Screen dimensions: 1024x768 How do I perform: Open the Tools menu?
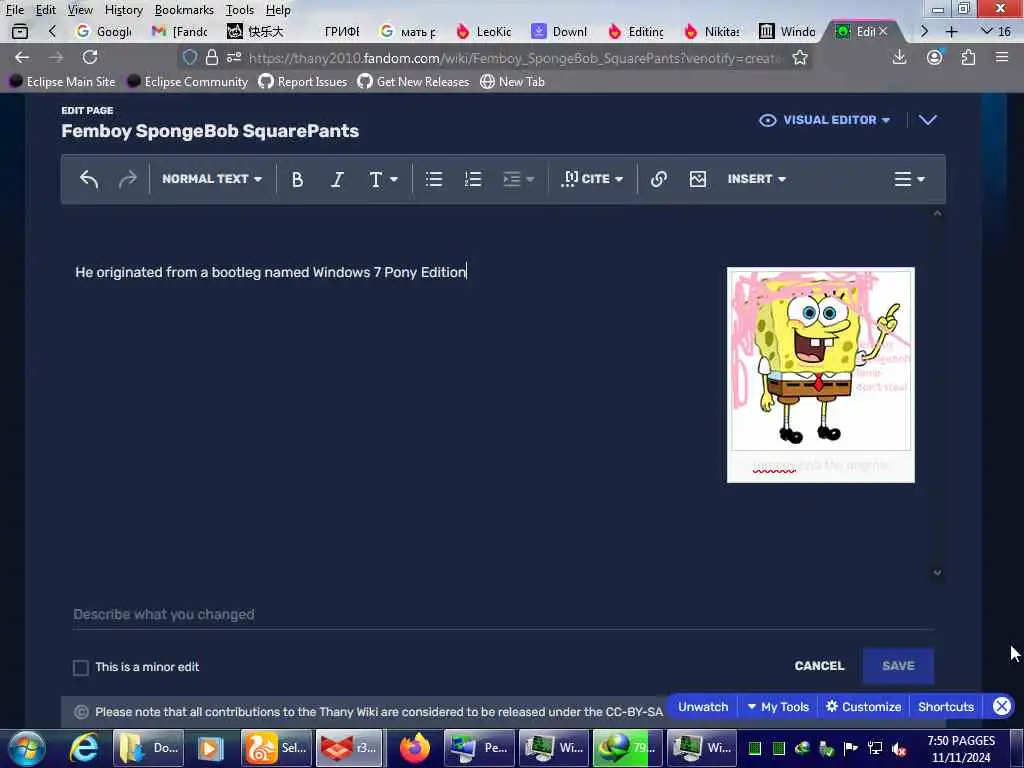click(240, 10)
